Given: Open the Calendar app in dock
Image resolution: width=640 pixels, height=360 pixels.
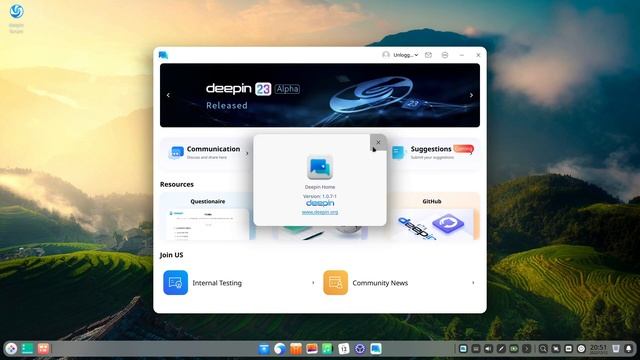Looking at the screenshot, I should click(344, 349).
